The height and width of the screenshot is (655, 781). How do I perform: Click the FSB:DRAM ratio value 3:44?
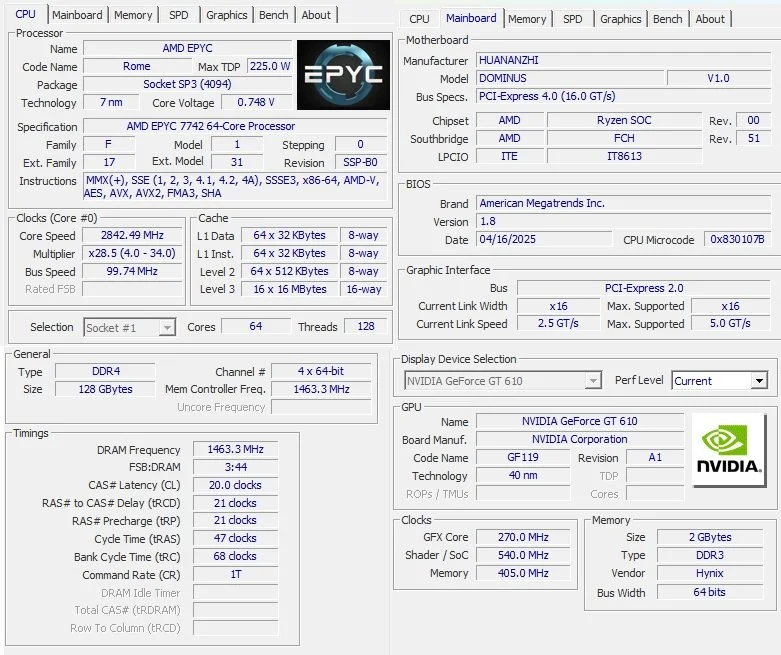click(236, 467)
